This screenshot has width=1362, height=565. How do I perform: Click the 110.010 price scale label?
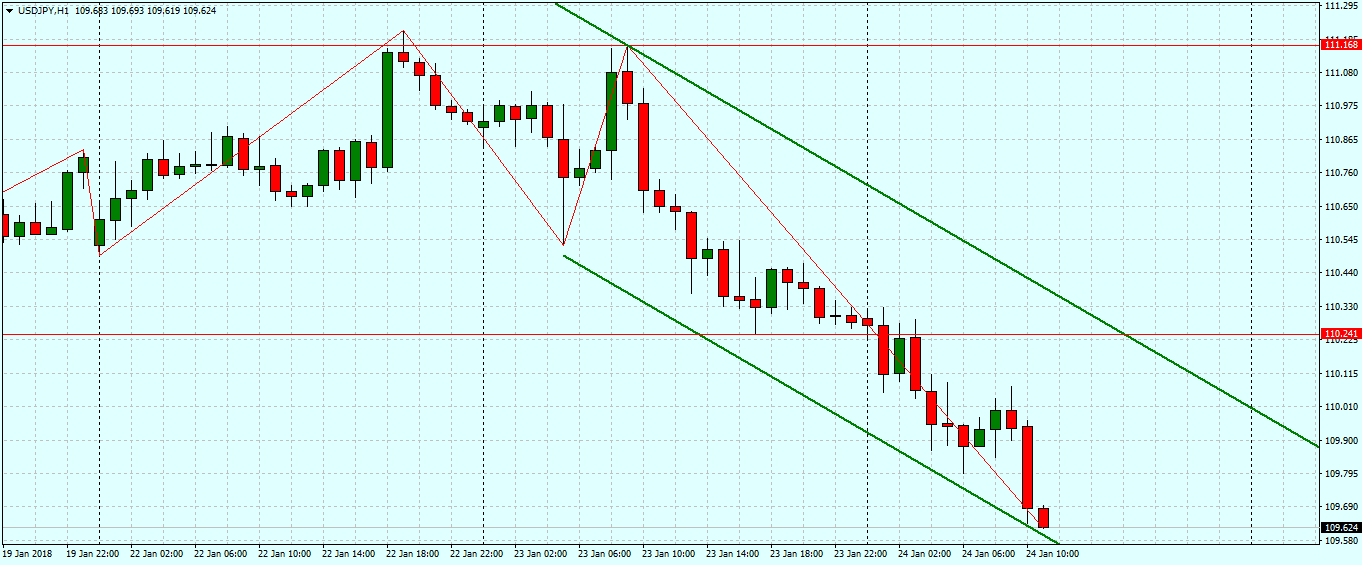pyautogui.click(x=1339, y=407)
